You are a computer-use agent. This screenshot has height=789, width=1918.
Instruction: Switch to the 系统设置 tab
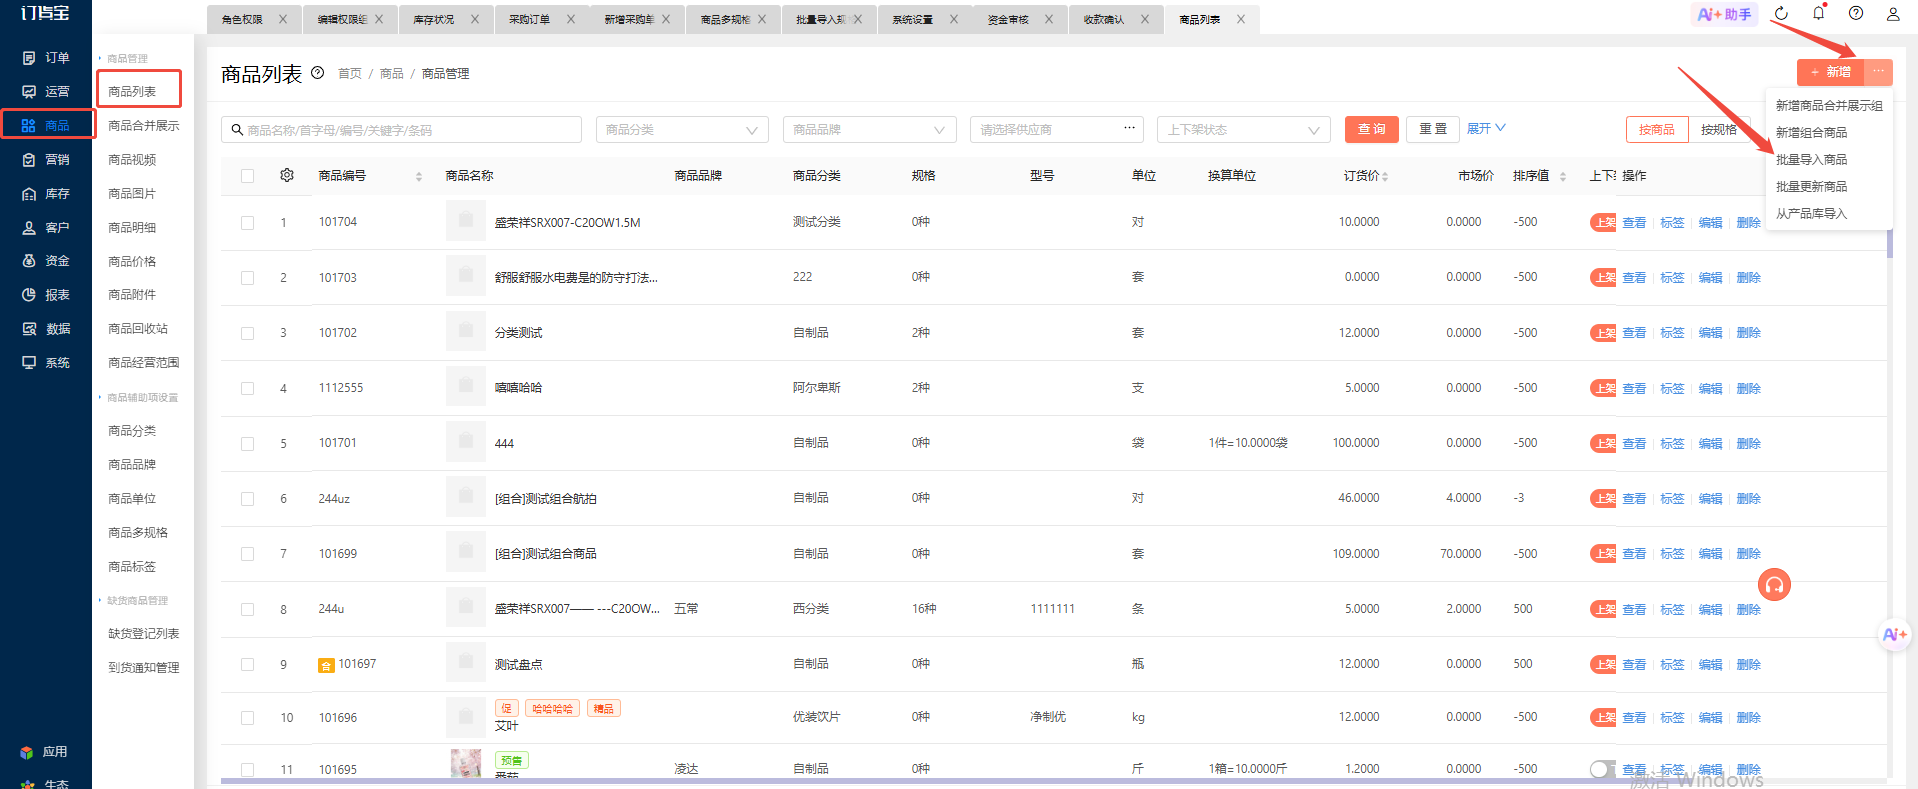(912, 19)
